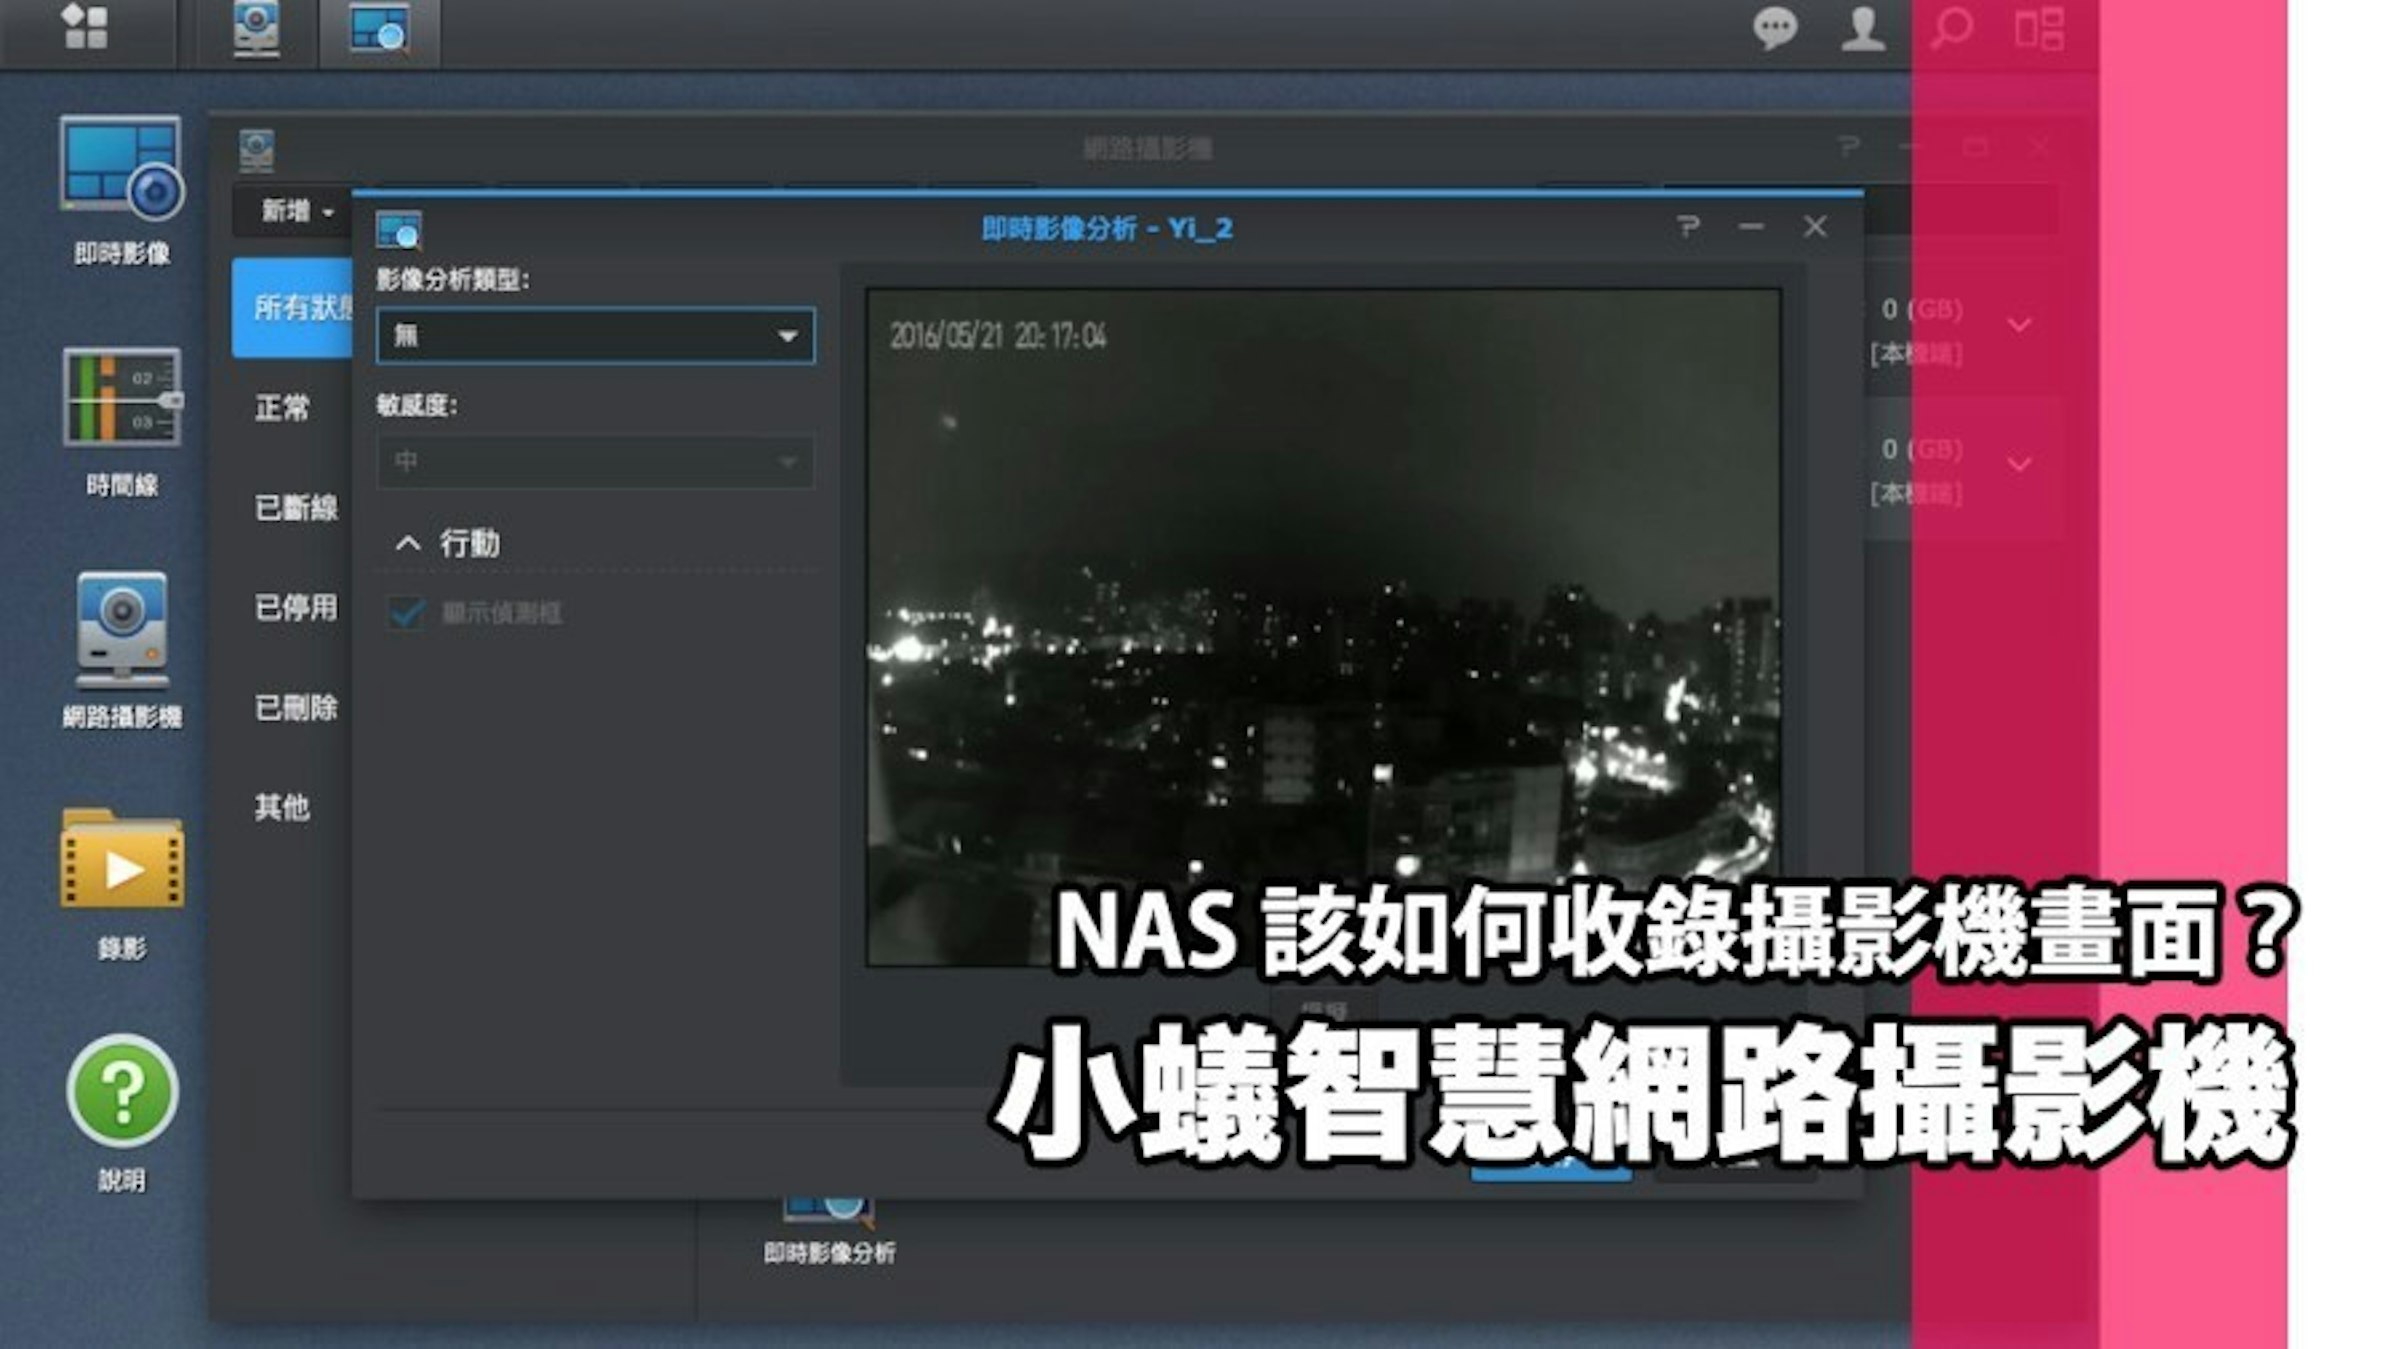2400x1349 pixels.
Task: Select 已刪除 status filter
Action: [296, 707]
